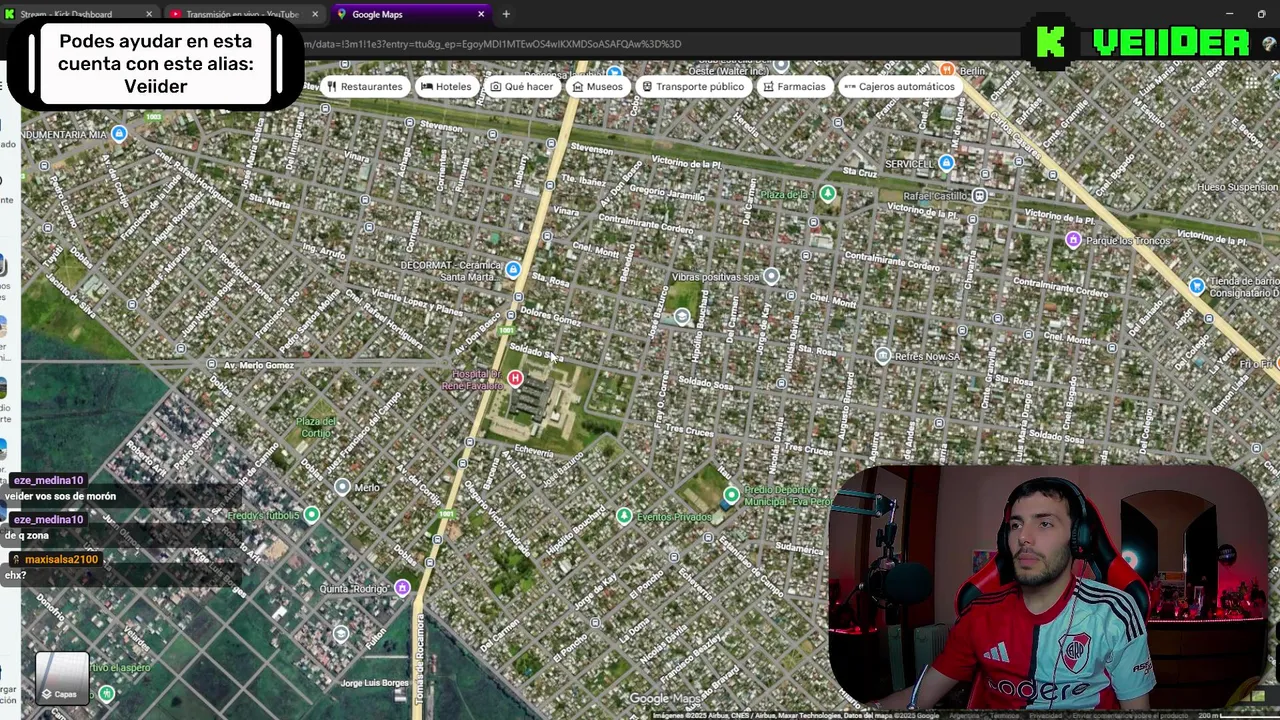Select the Tienda de barrio shop pin
The image size is (1280, 720).
click(x=1197, y=286)
